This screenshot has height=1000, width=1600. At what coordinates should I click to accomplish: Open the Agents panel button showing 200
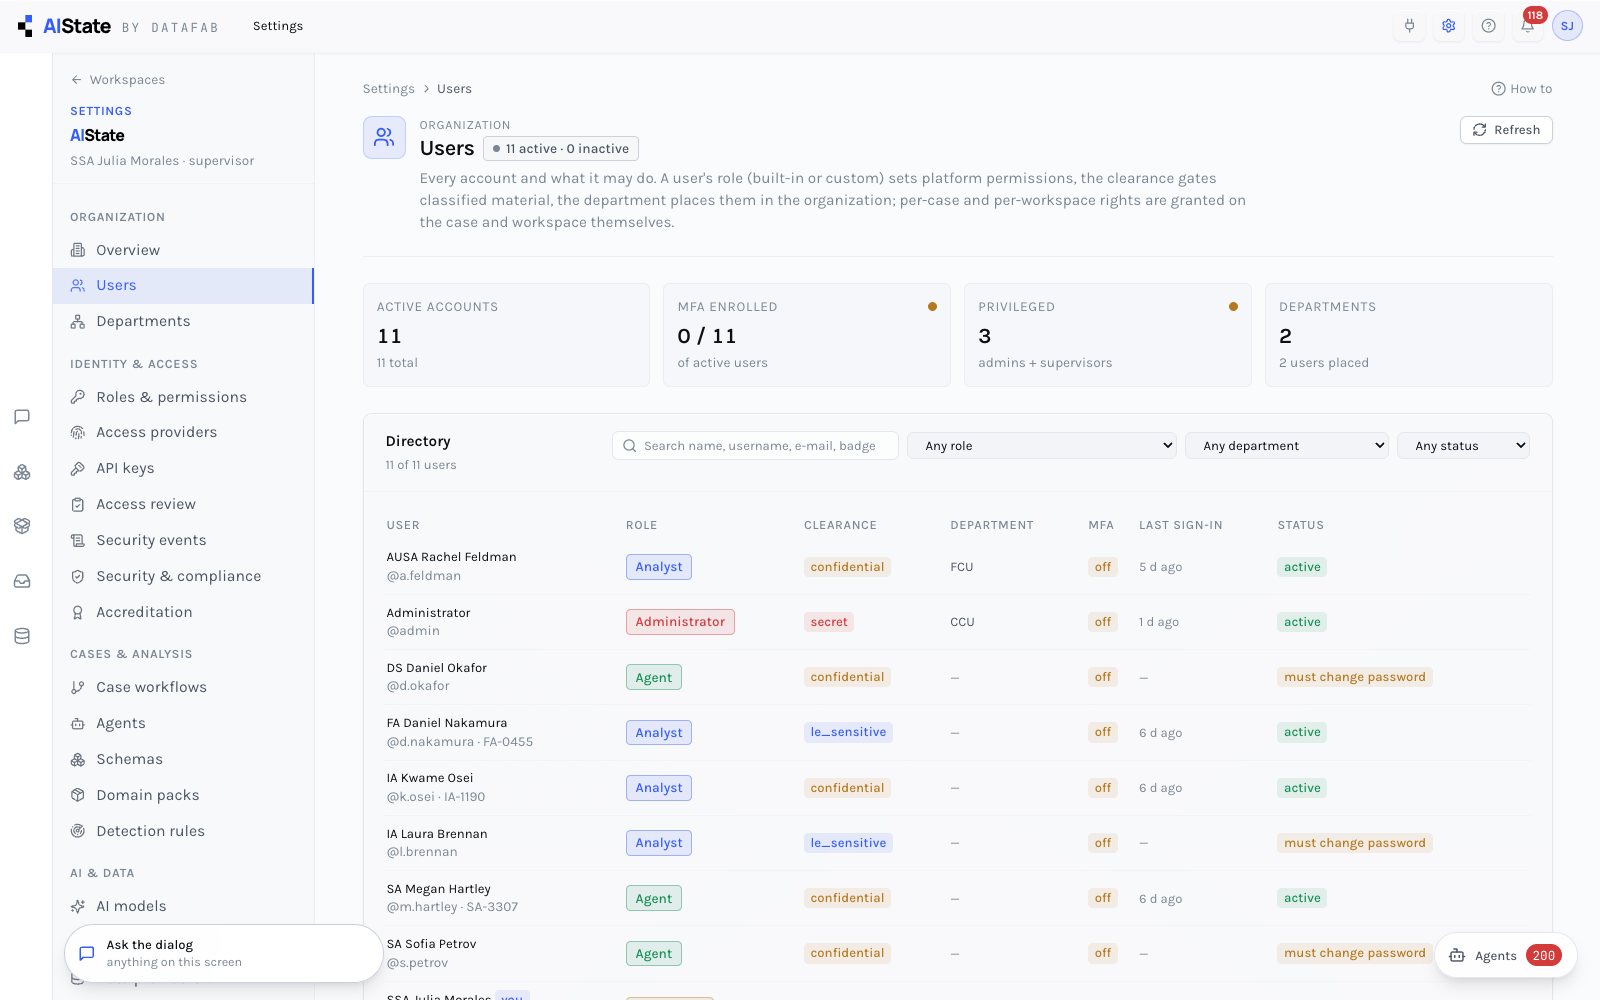pos(1505,955)
